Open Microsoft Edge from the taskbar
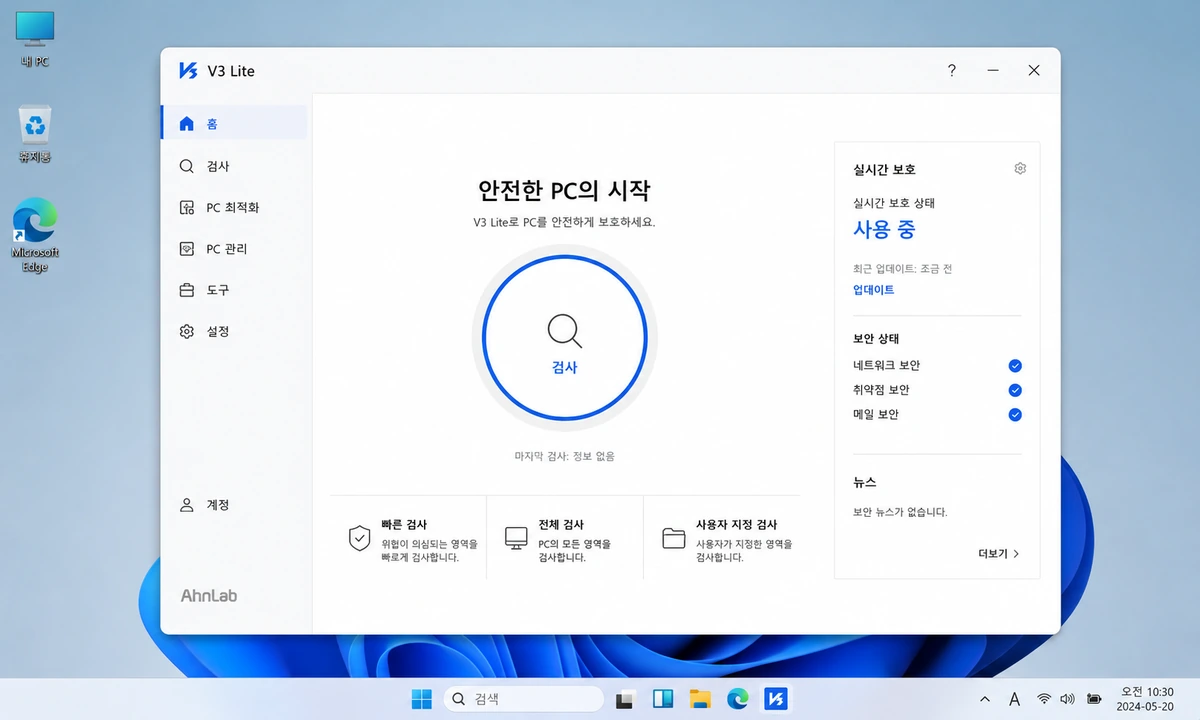Screen dimensions: 1200x720 (x=738, y=699)
